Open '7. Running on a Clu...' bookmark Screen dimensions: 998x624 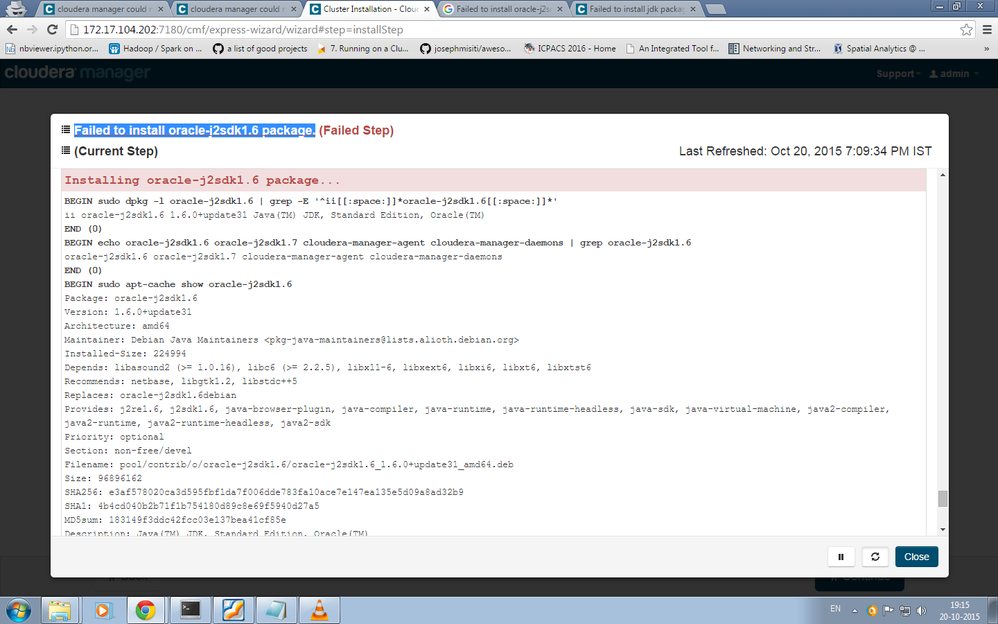pos(363,48)
